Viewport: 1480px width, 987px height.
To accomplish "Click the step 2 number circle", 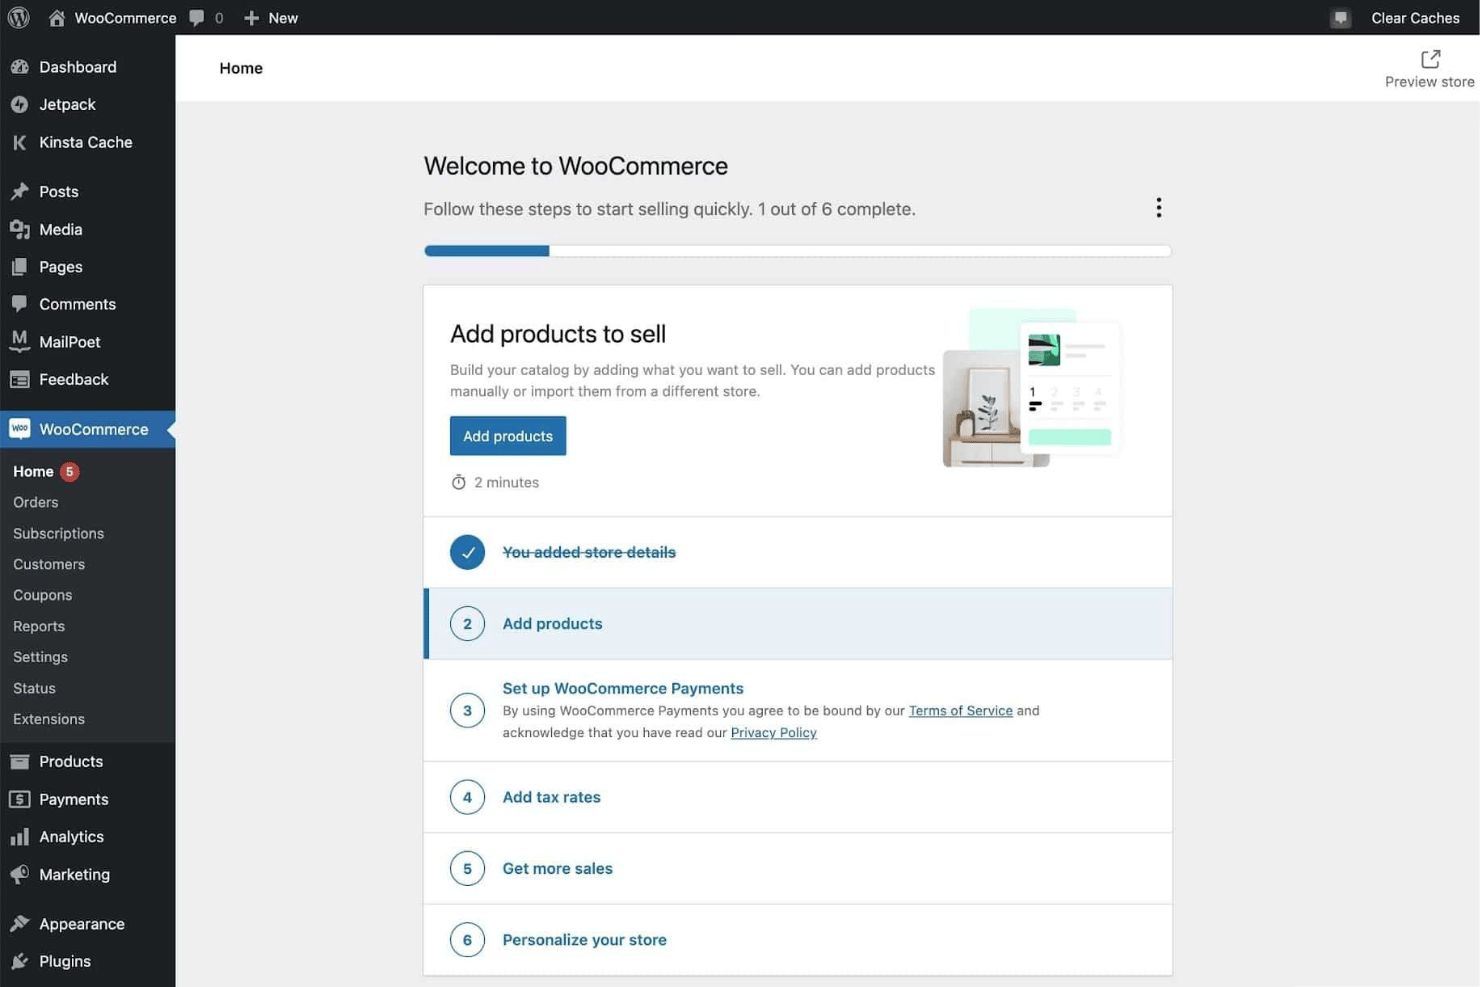I will [x=467, y=624].
